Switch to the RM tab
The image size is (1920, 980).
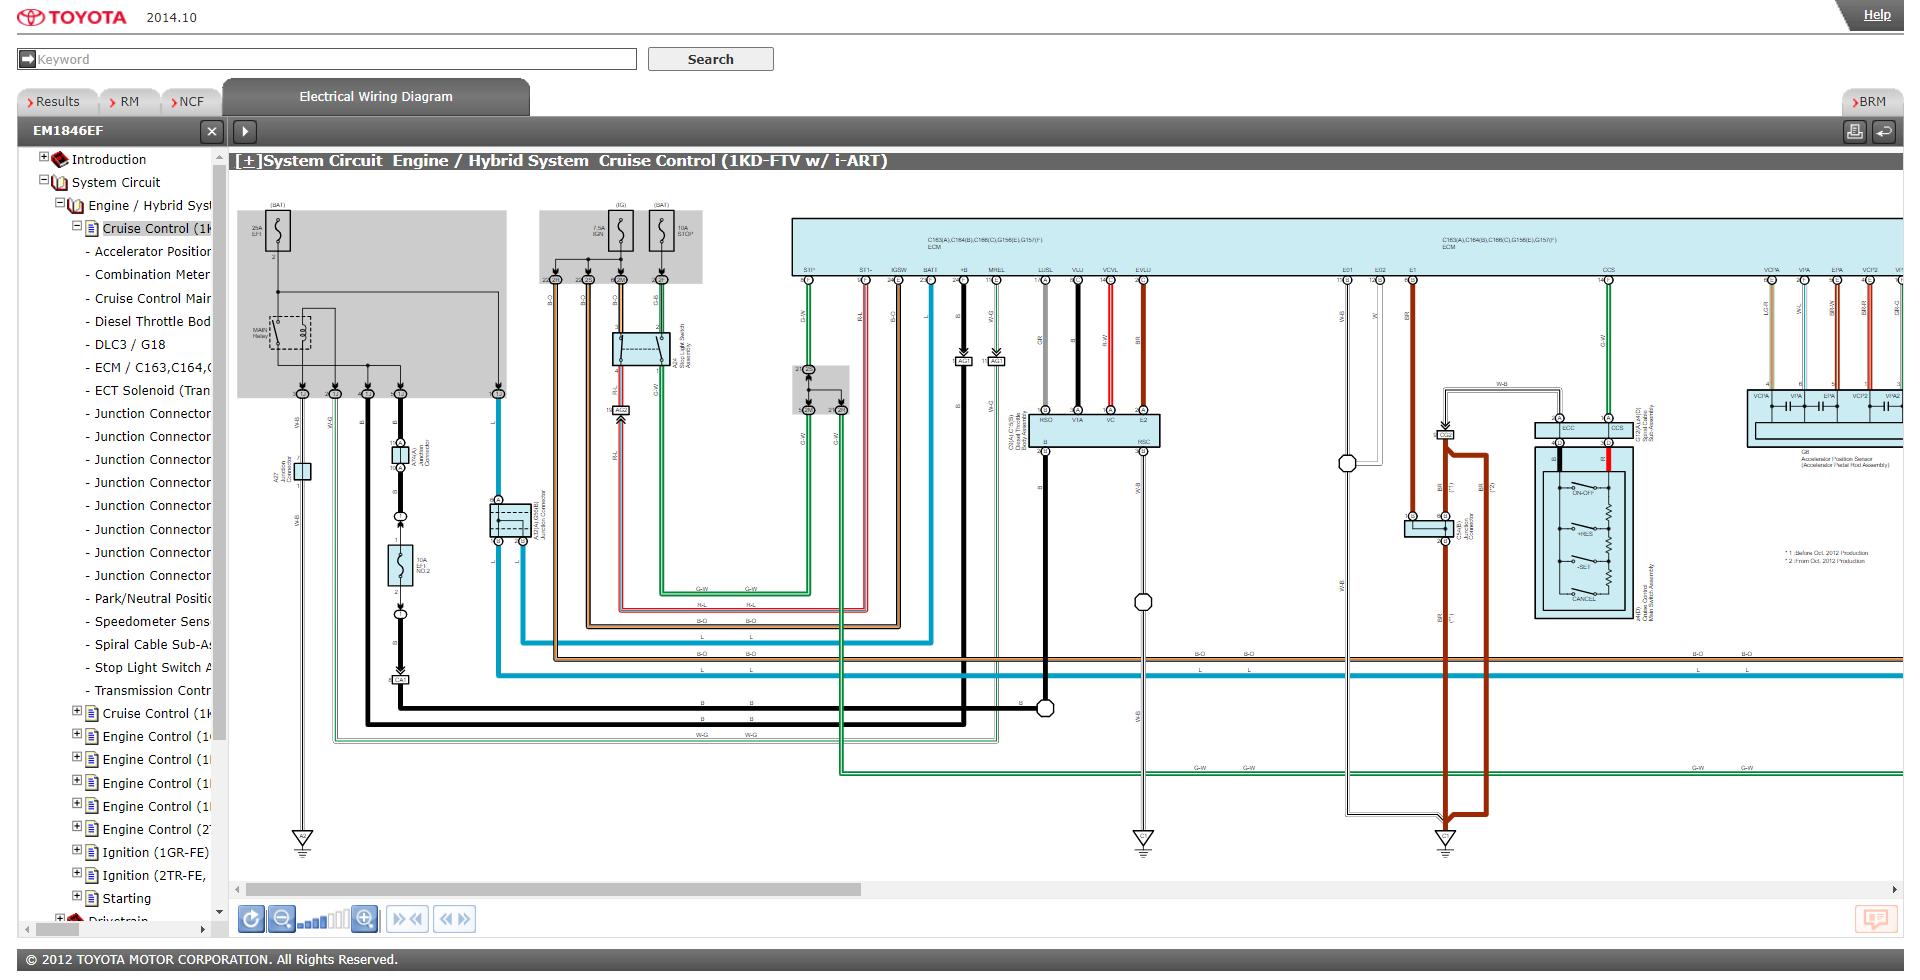point(129,102)
